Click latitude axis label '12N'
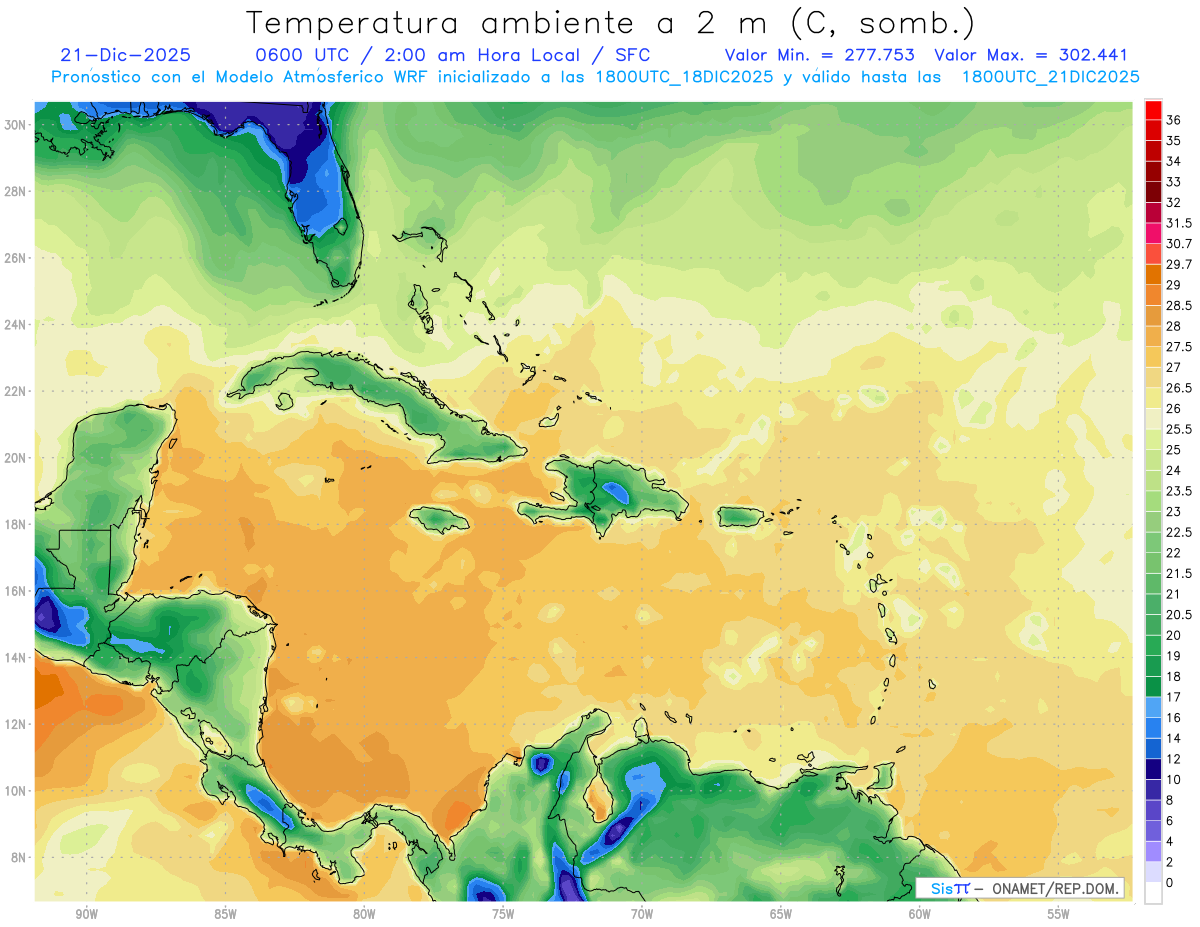 coord(15,724)
